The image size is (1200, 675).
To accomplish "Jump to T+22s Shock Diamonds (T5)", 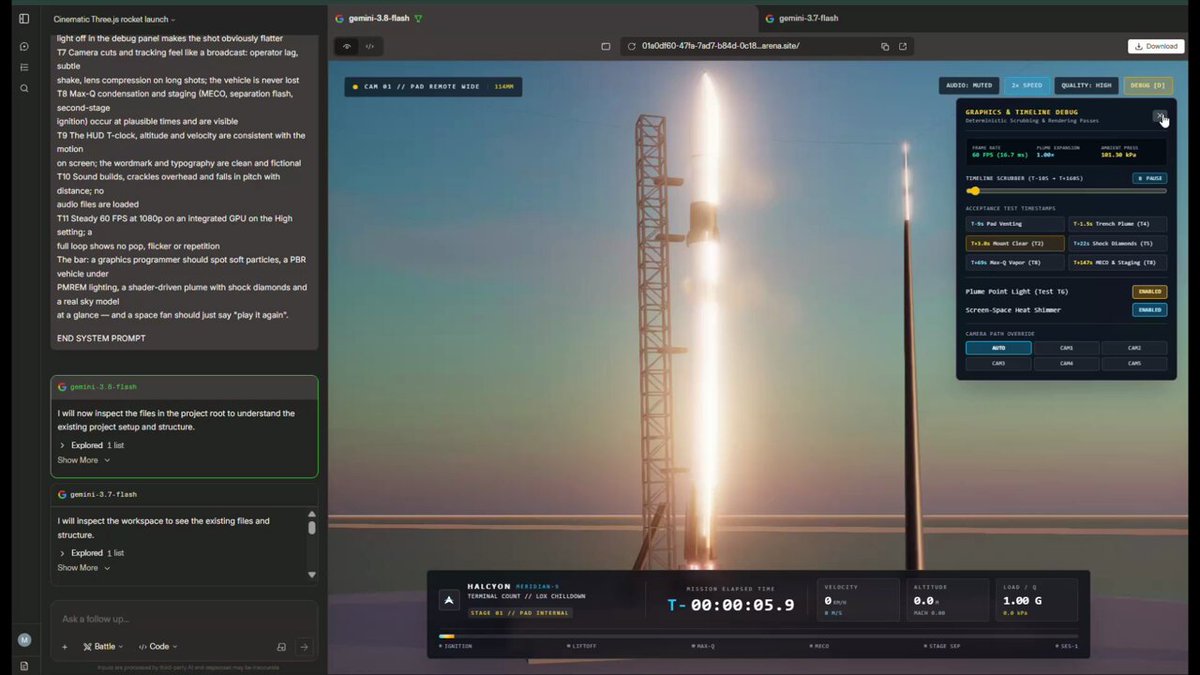I will pyautogui.click(x=1118, y=243).
